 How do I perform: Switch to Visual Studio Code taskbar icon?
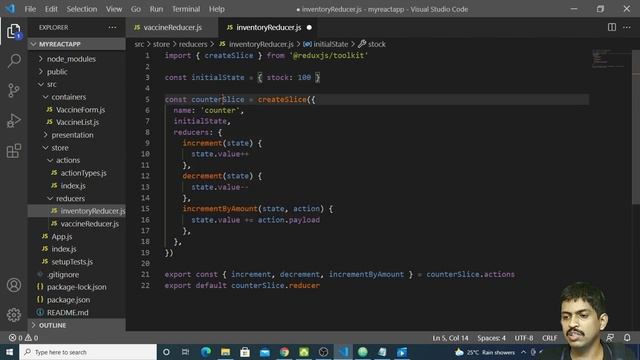(343, 352)
